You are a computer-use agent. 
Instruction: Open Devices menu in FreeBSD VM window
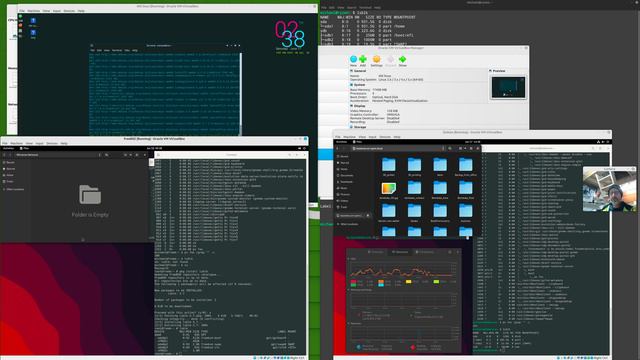[52, 143]
